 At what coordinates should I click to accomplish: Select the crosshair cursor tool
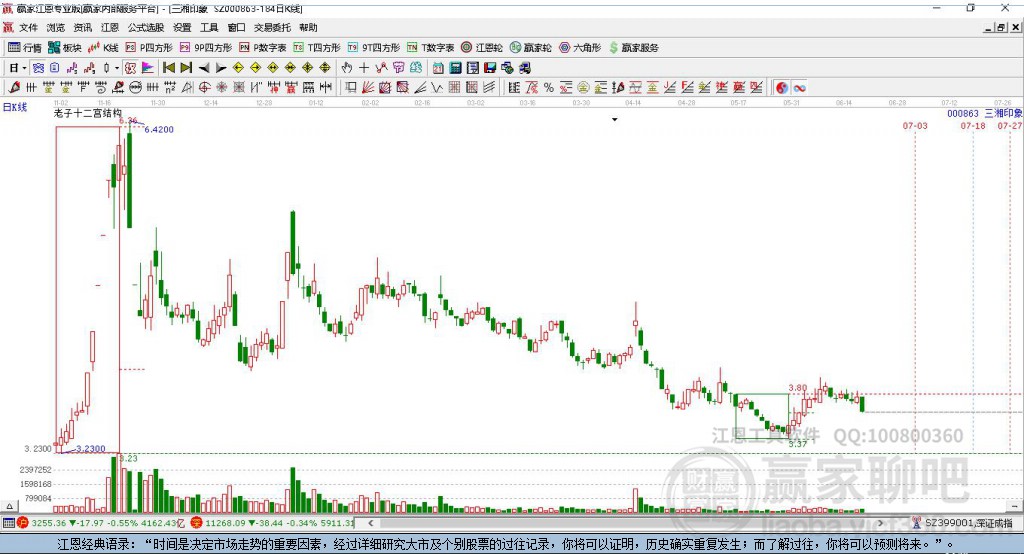364,67
